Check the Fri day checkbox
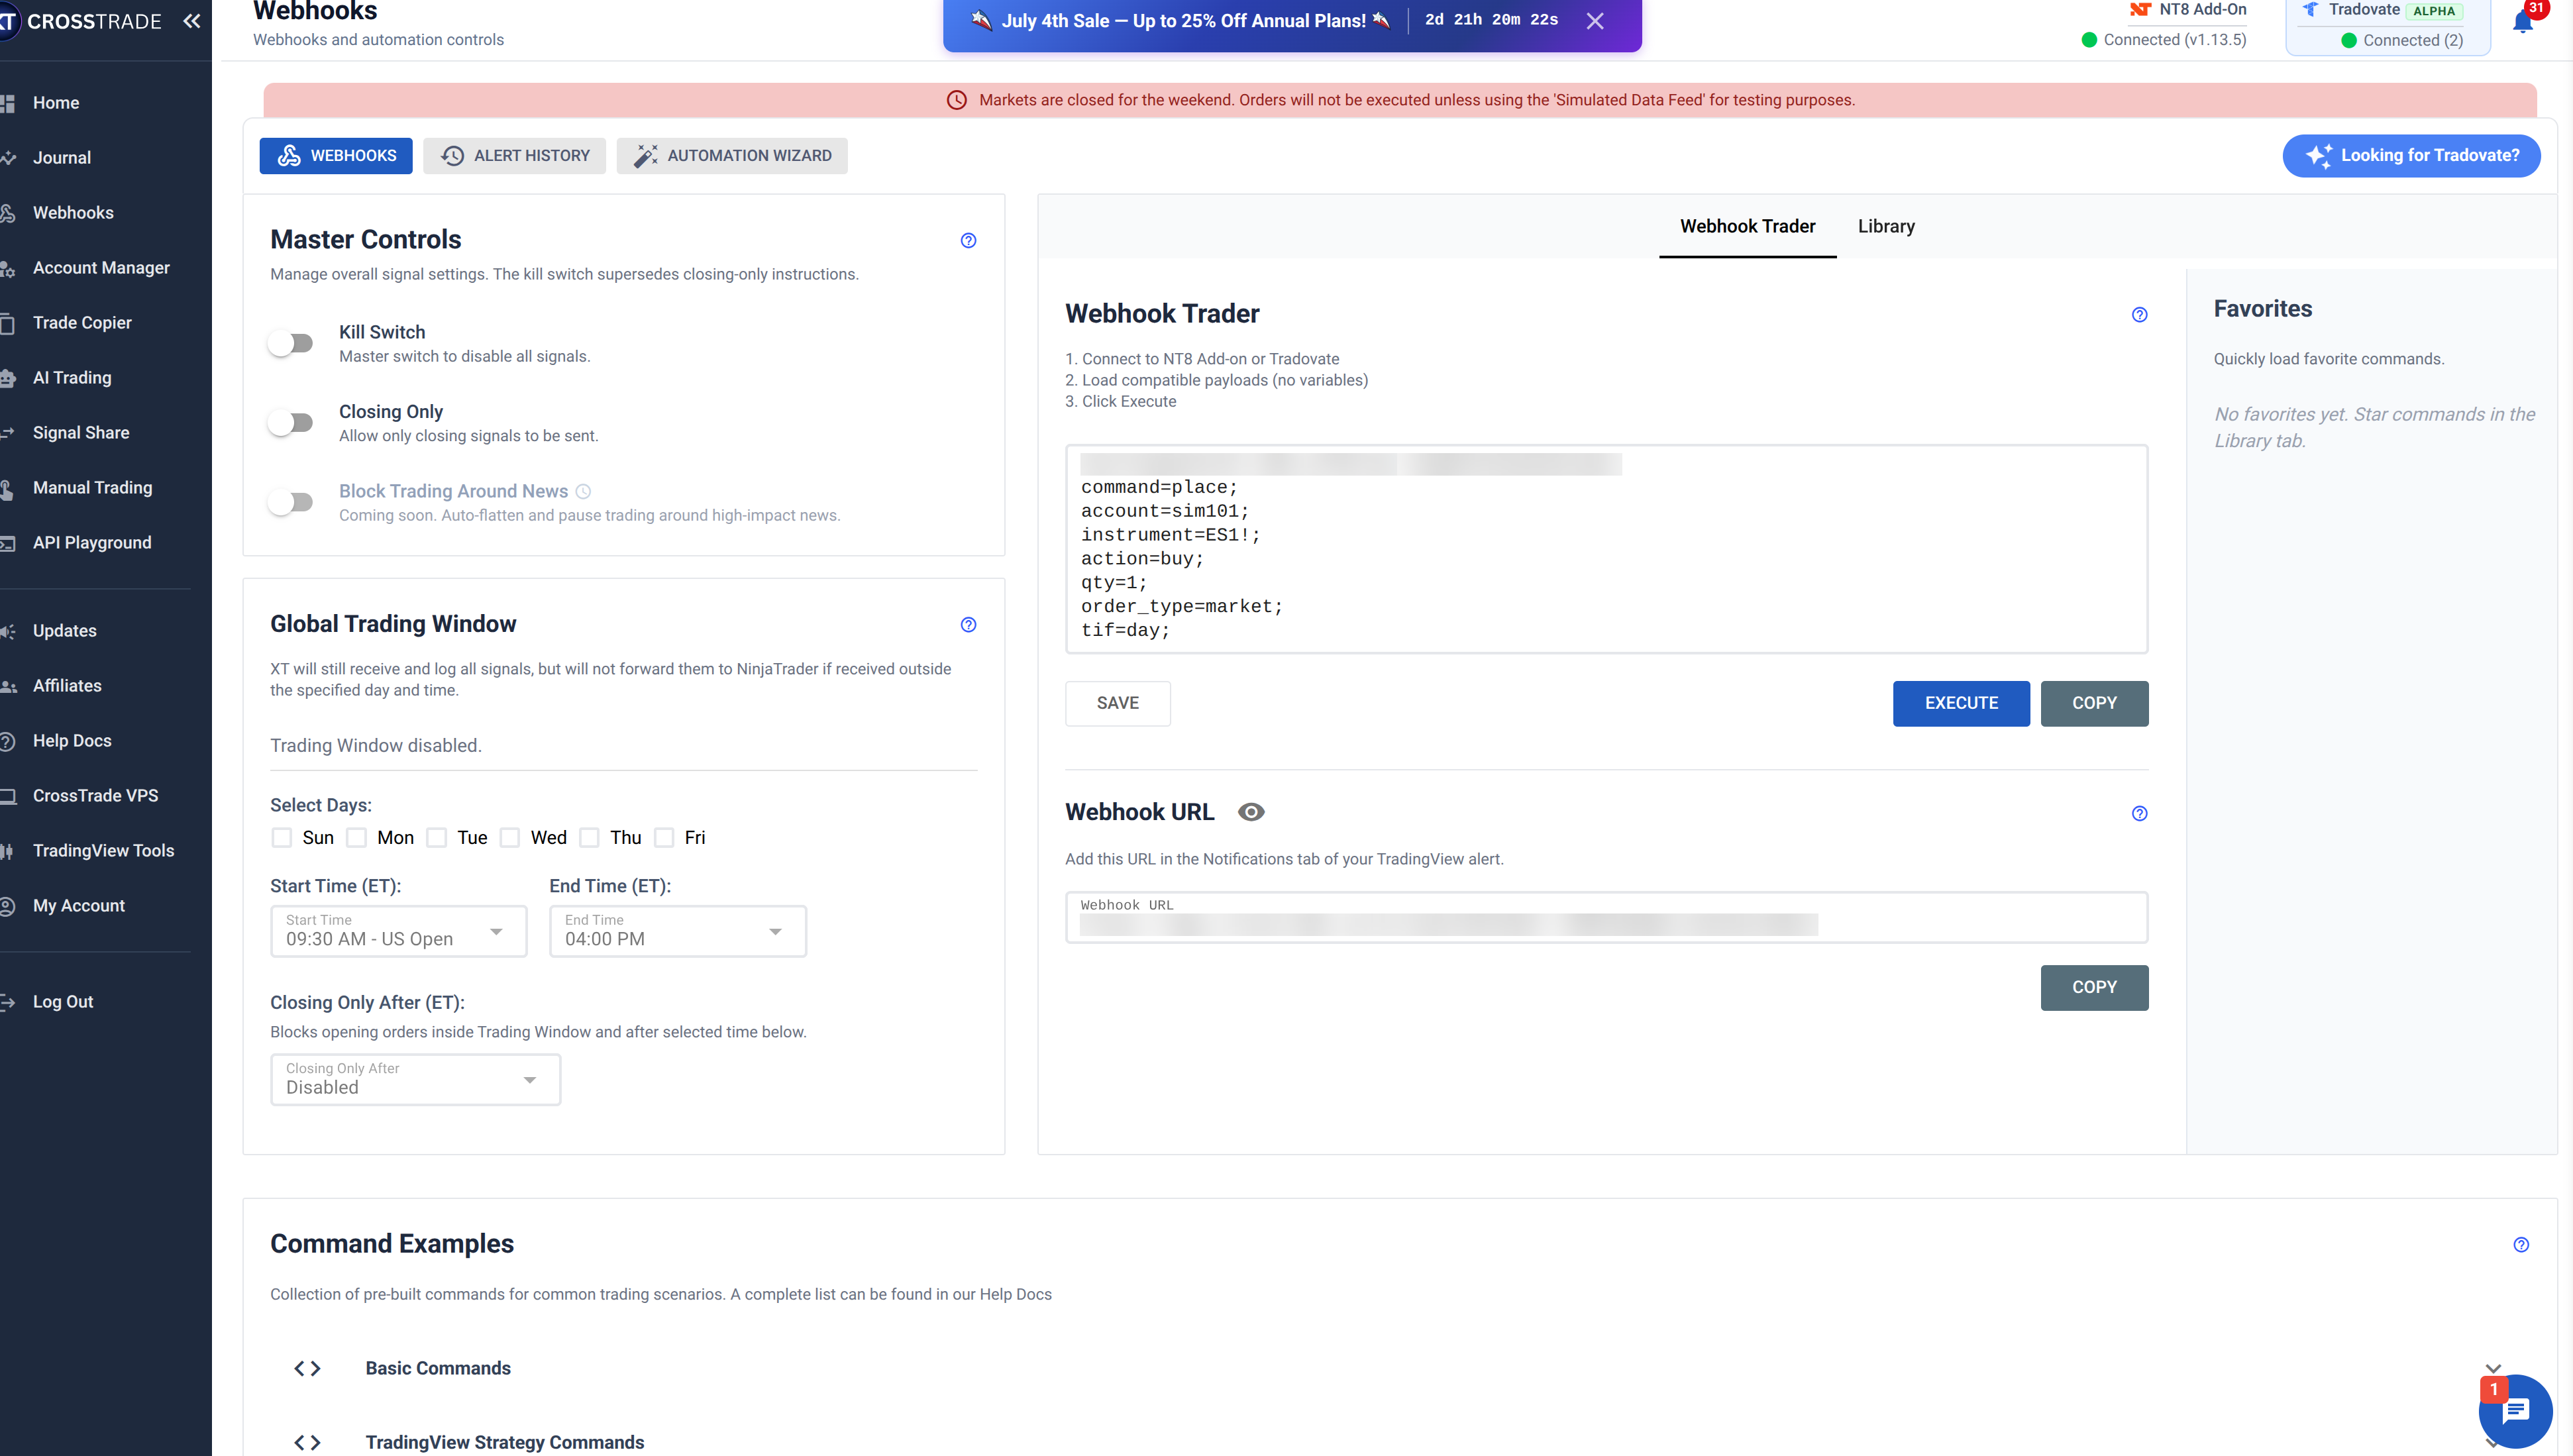2573x1456 pixels. click(x=664, y=837)
